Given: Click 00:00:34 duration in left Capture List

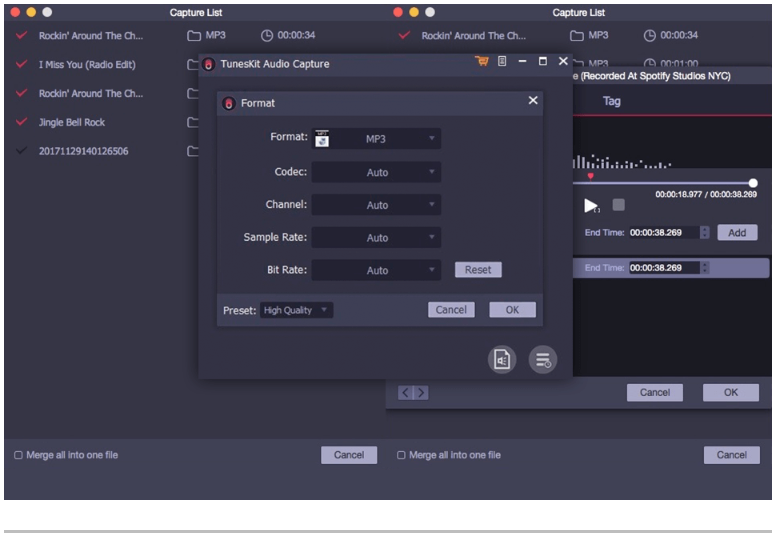Looking at the screenshot, I should 296,35.
